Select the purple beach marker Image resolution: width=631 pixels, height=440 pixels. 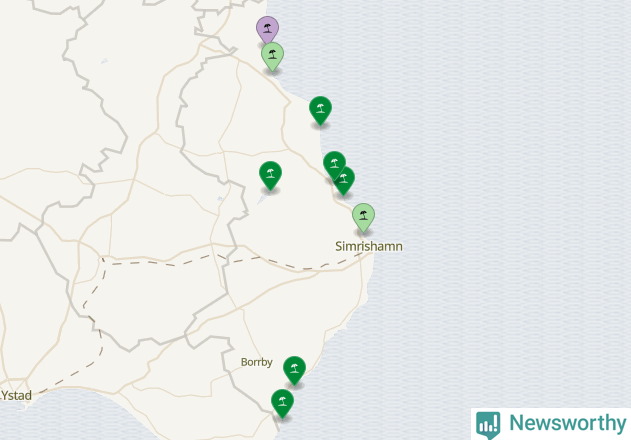click(267, 27)
